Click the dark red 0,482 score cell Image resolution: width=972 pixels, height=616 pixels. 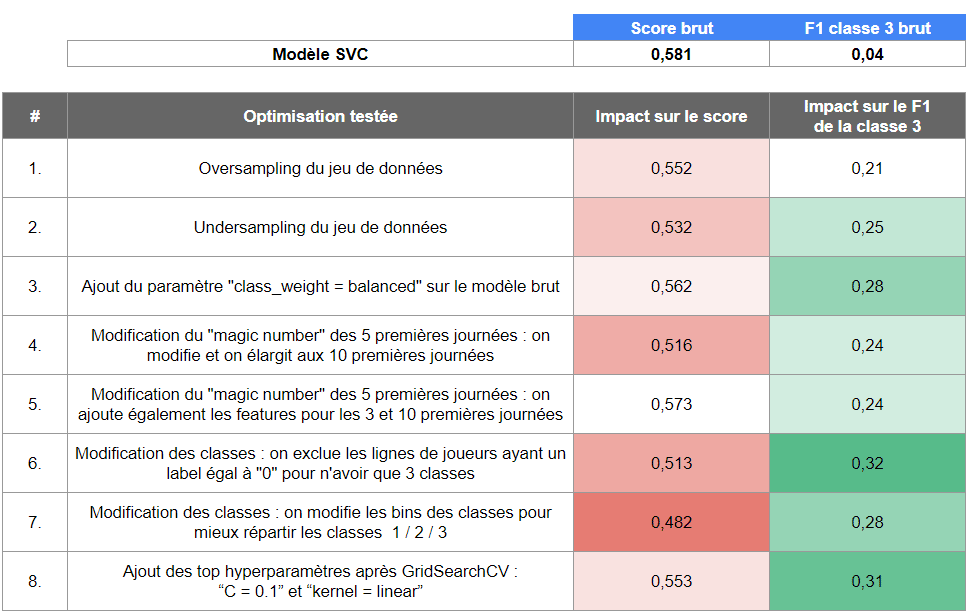pyautogui.click(x=670, y=522)
